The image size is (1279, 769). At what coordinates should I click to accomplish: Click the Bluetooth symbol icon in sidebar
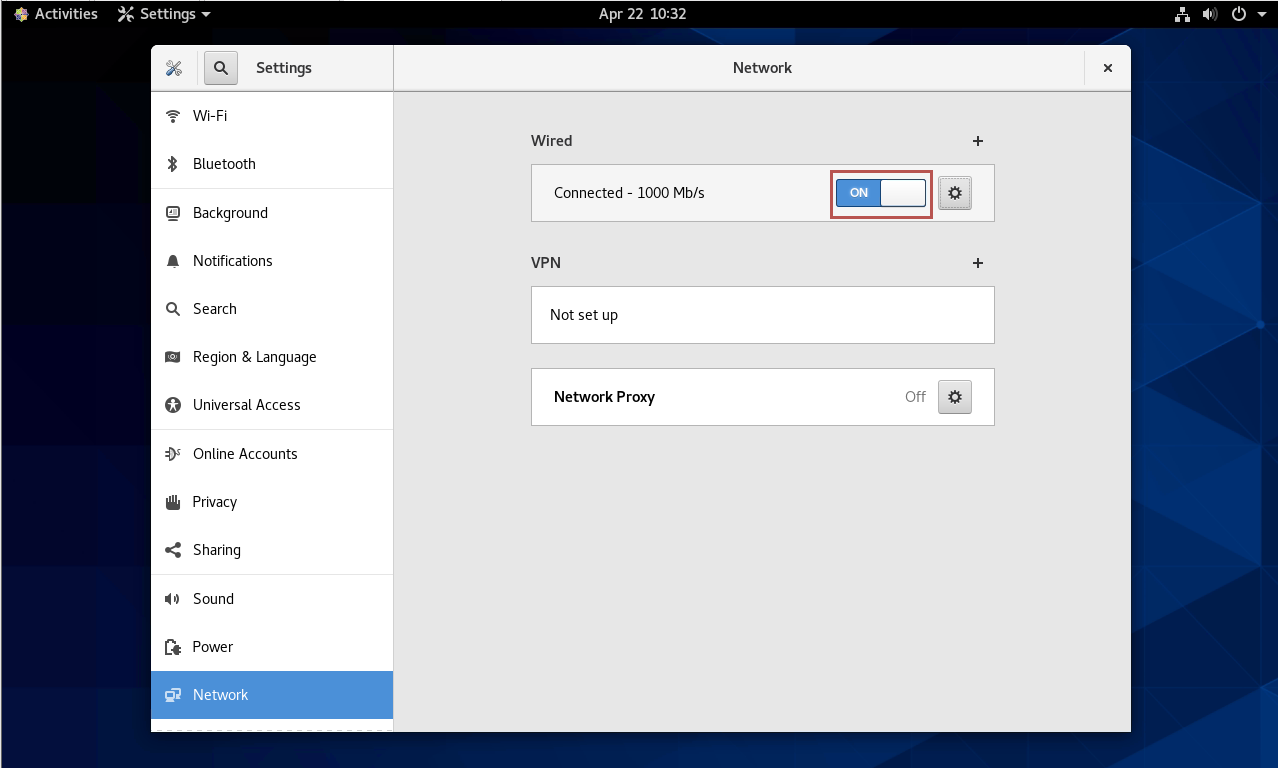173,164
